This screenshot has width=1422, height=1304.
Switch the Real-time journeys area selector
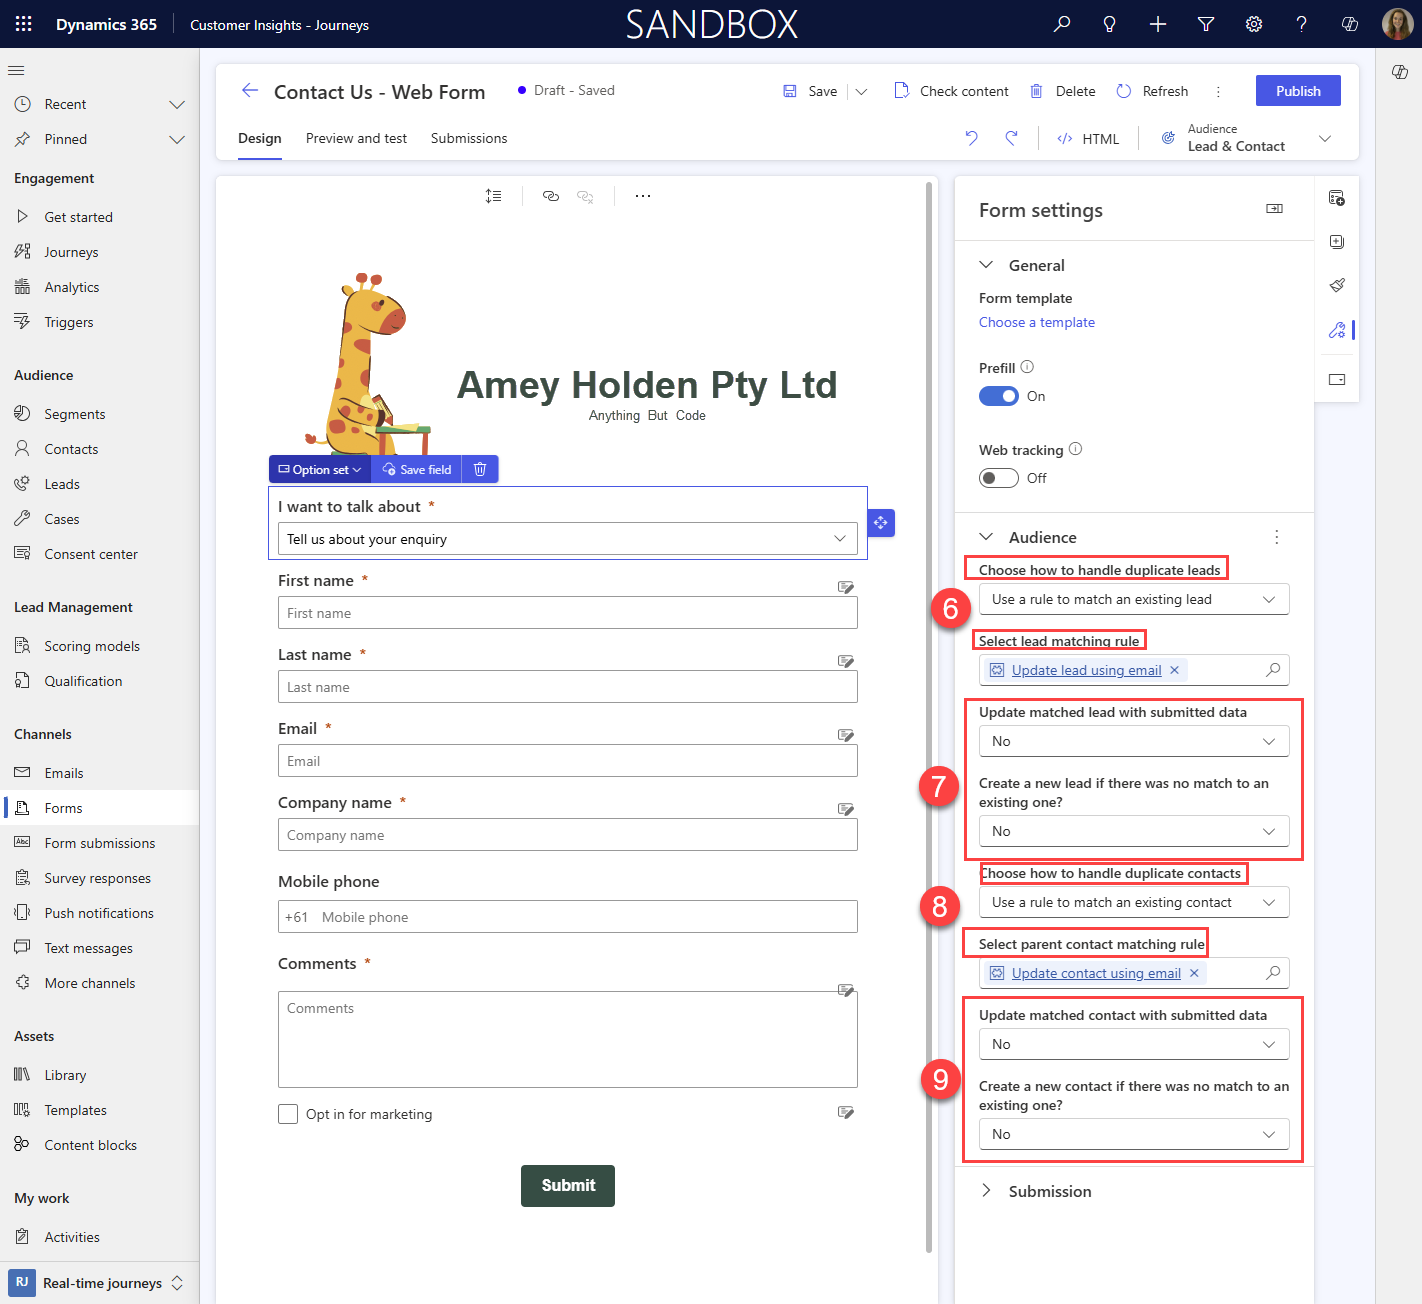(97, 1283)
